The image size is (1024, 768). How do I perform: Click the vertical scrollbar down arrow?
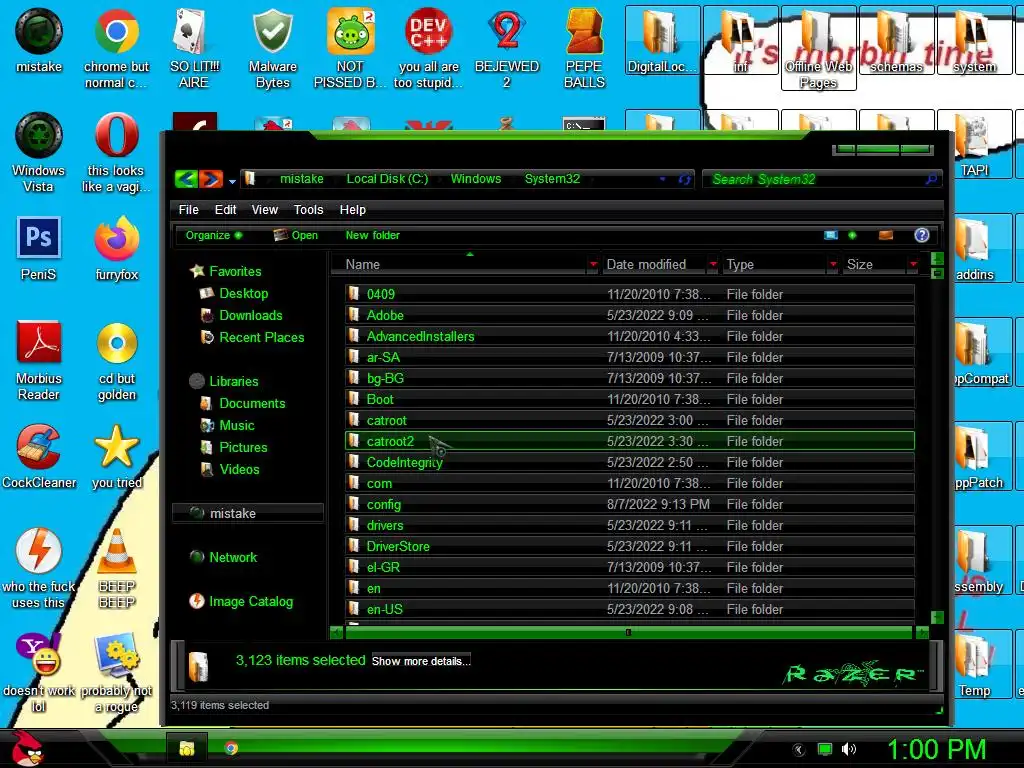[937, 617]
